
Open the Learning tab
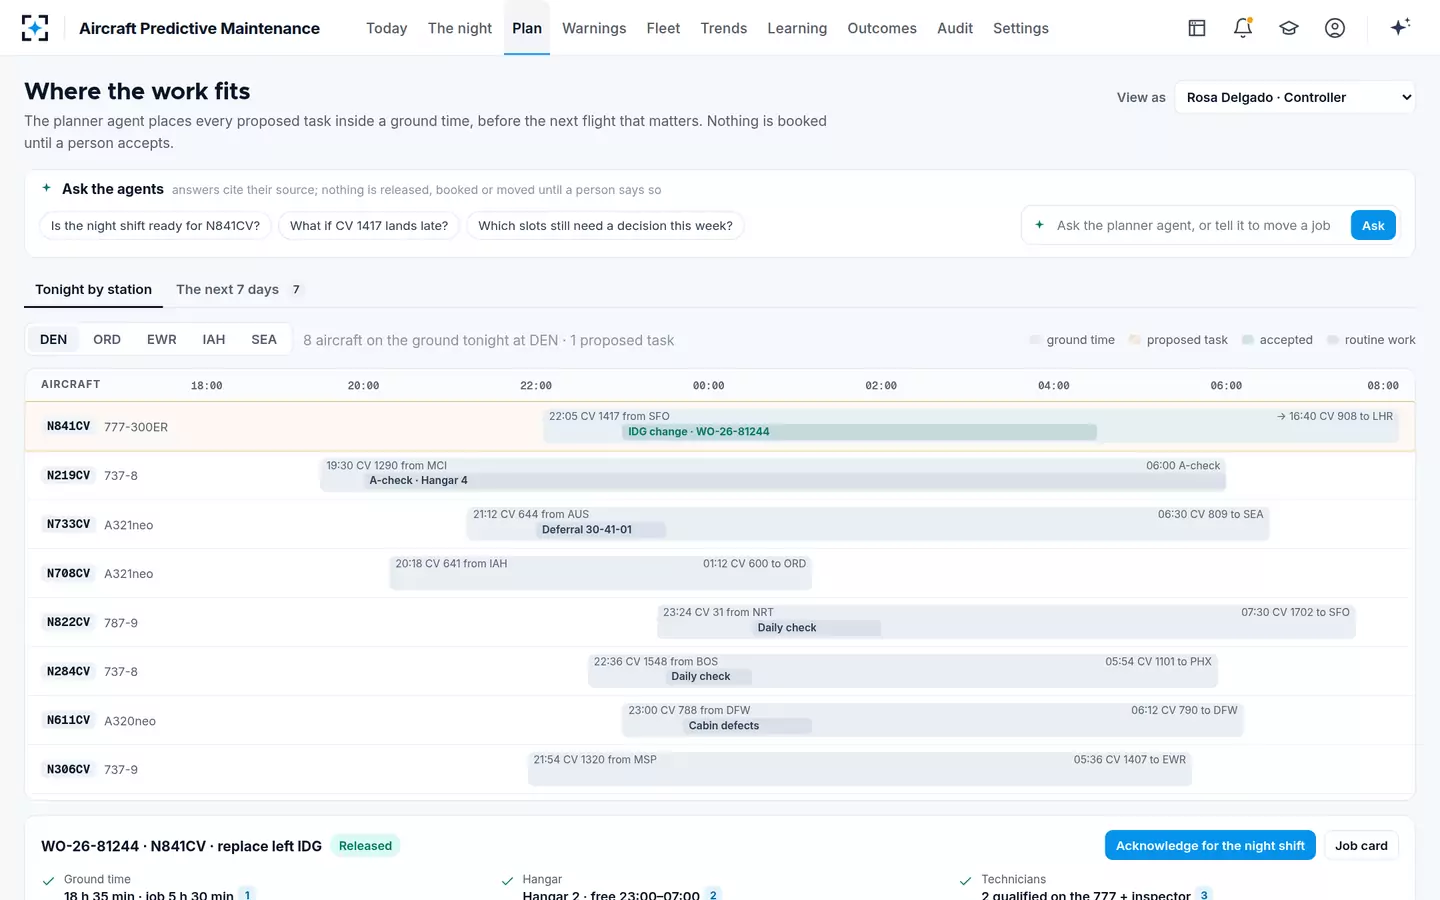click(x=797, y=28)
